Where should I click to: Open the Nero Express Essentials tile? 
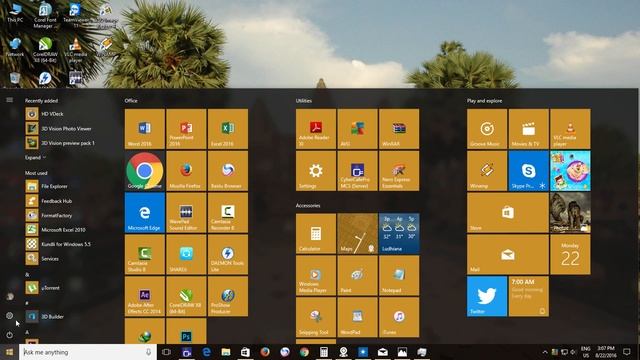(399, 171)
